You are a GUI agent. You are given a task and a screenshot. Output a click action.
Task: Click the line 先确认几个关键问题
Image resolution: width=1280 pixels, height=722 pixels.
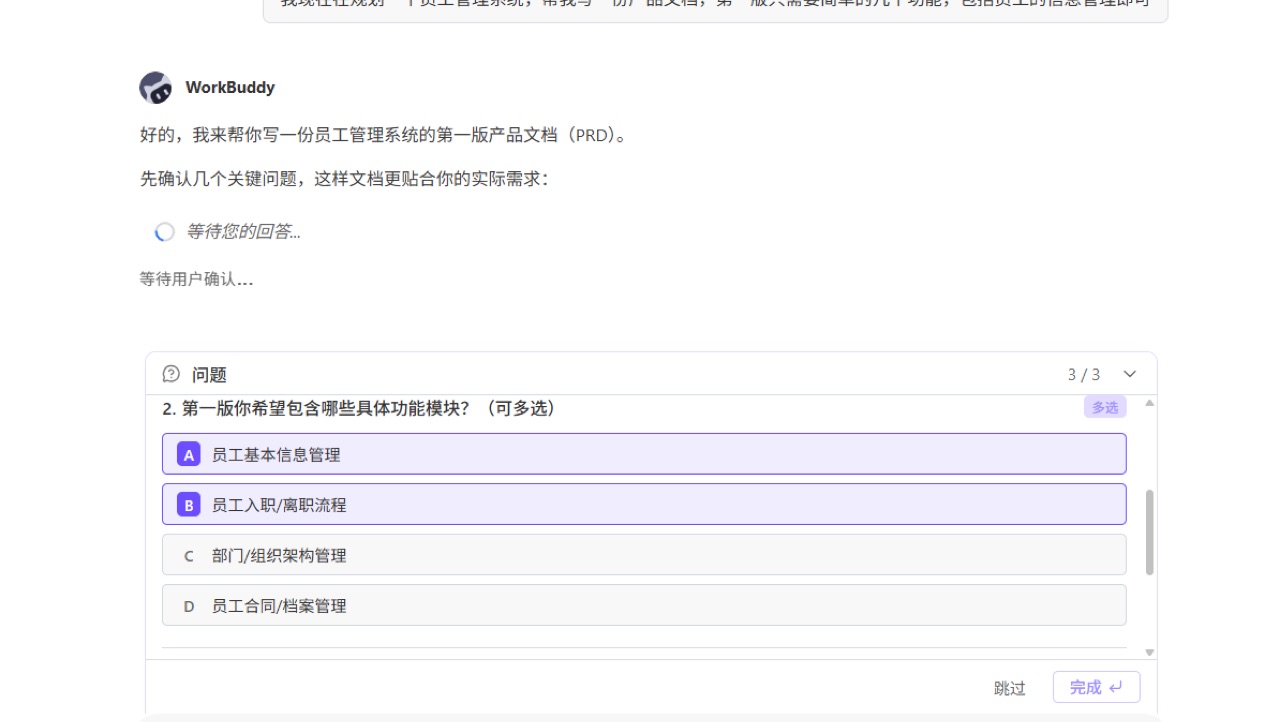point(345,179)
